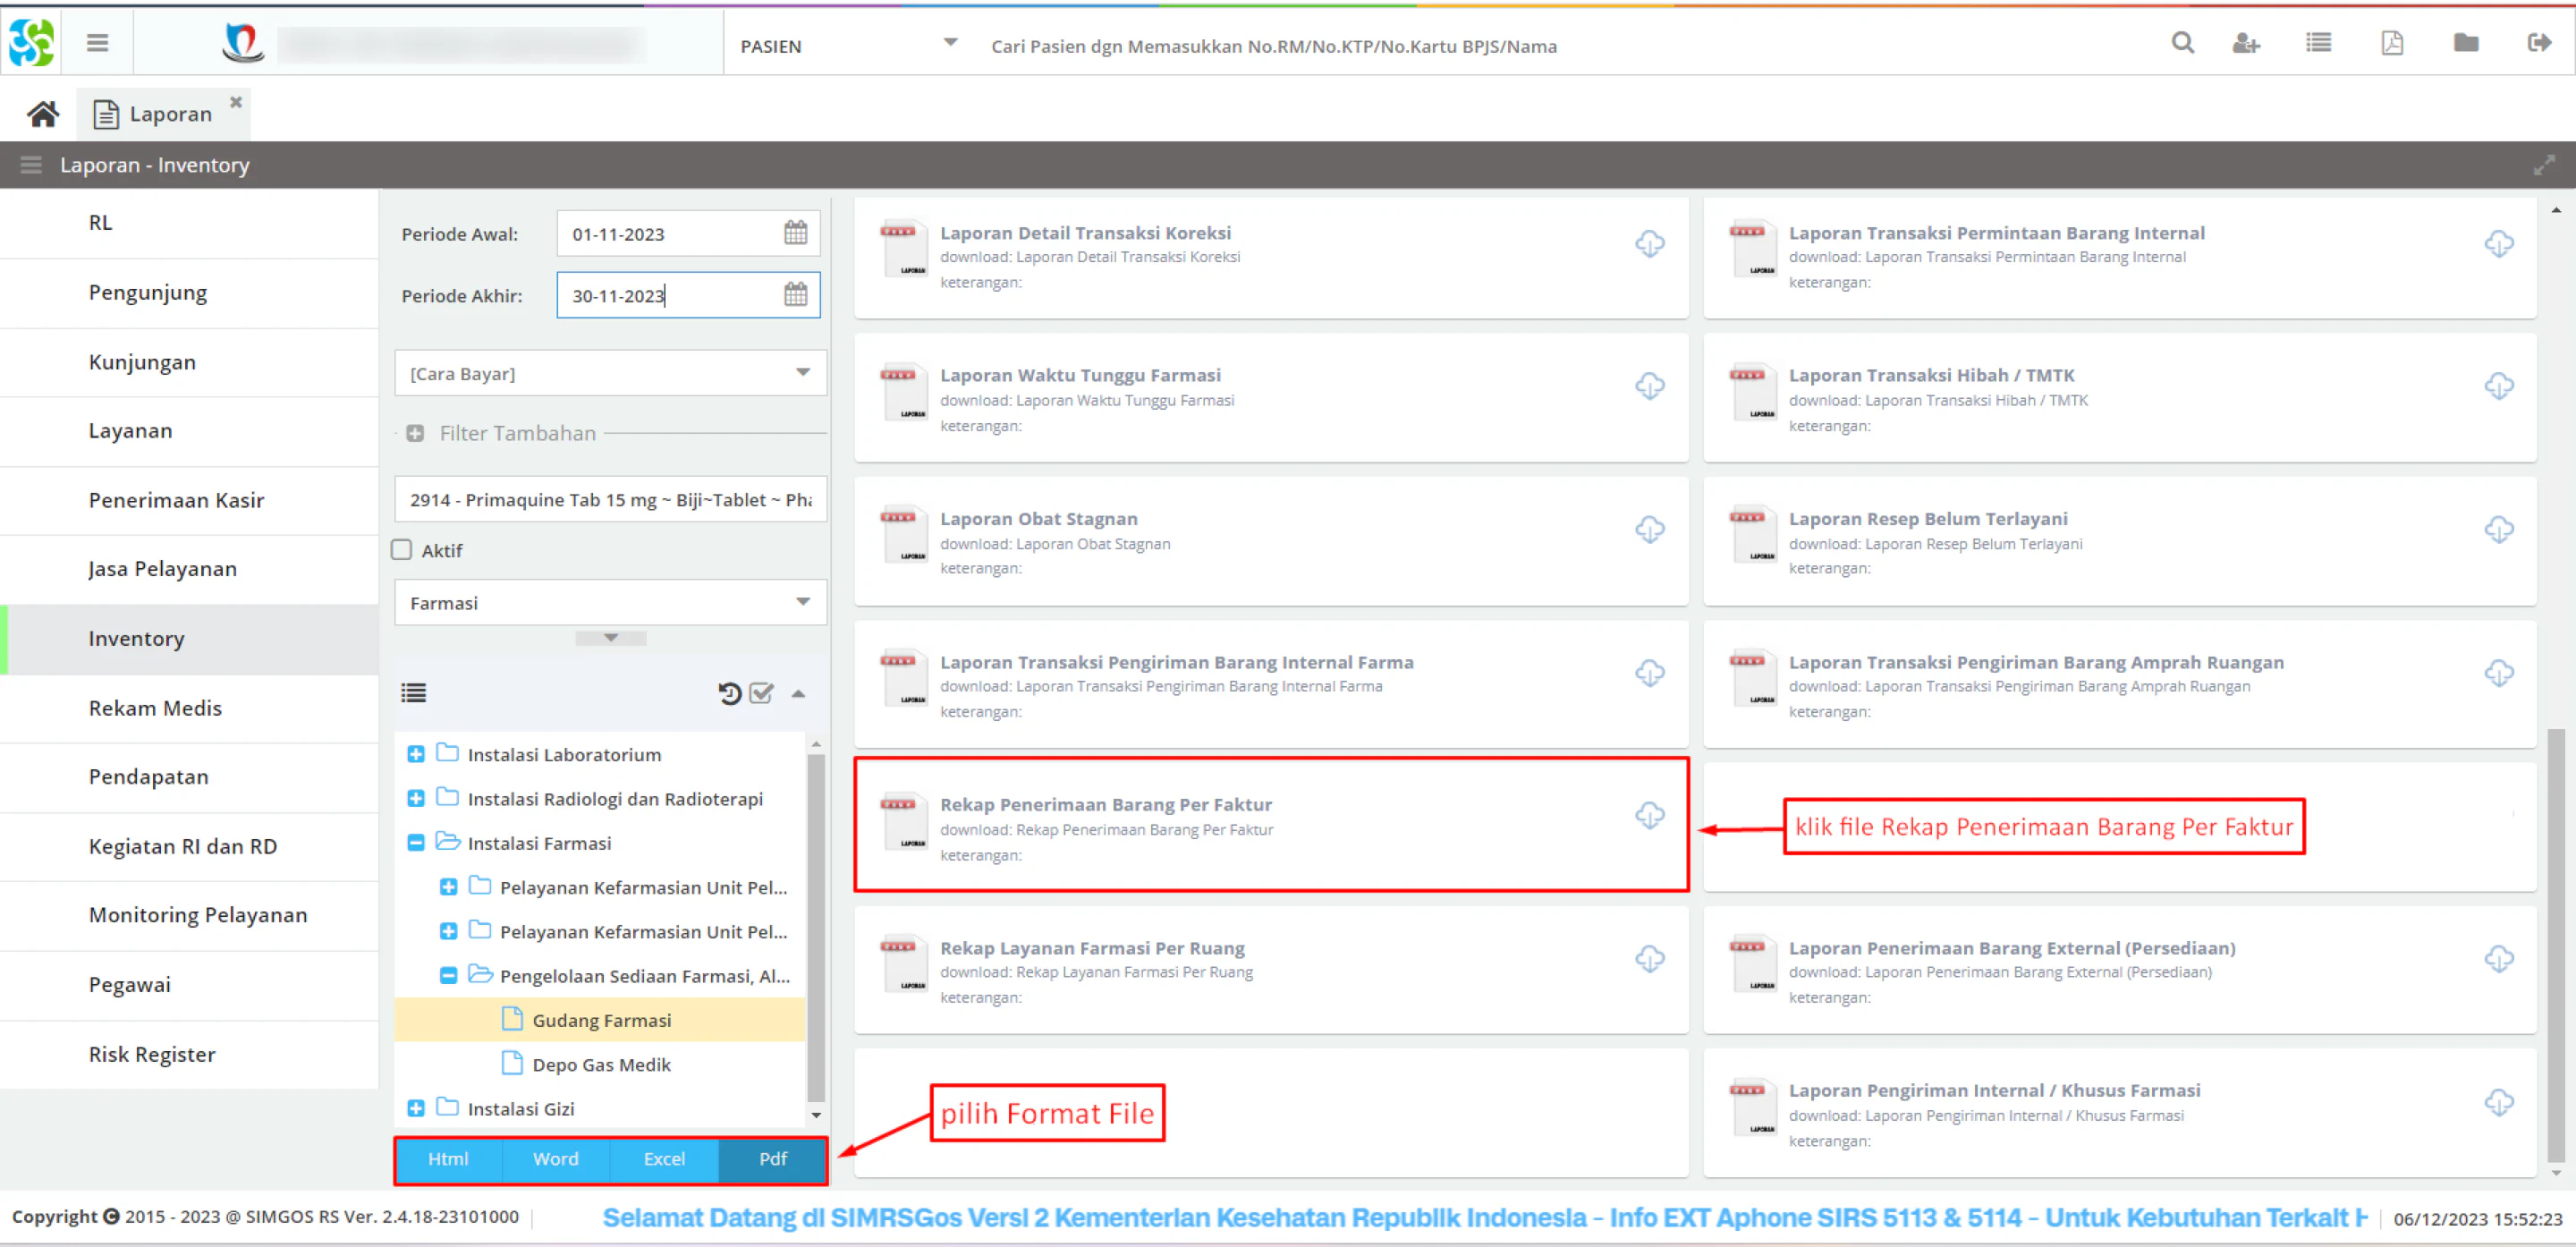Screen dimensions: 2576x1247
Task: Expand the Filter Tambahan section
Action: (415, 433)
